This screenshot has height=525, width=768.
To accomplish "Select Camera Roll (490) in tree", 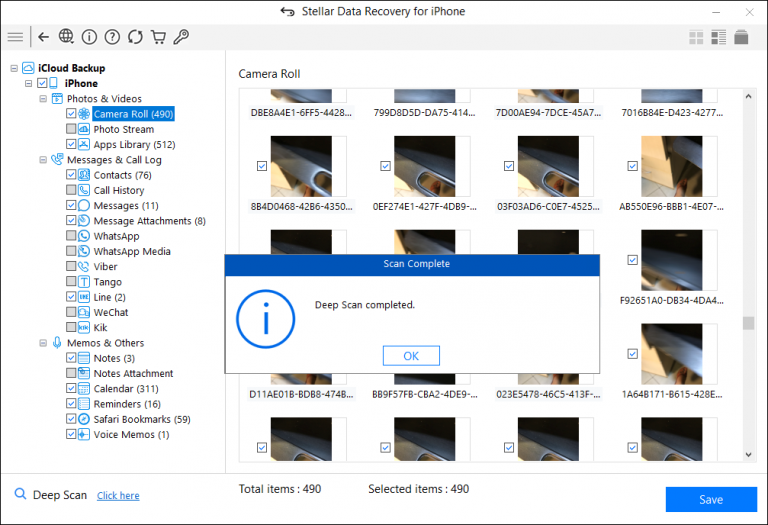I will click(133, 114).
